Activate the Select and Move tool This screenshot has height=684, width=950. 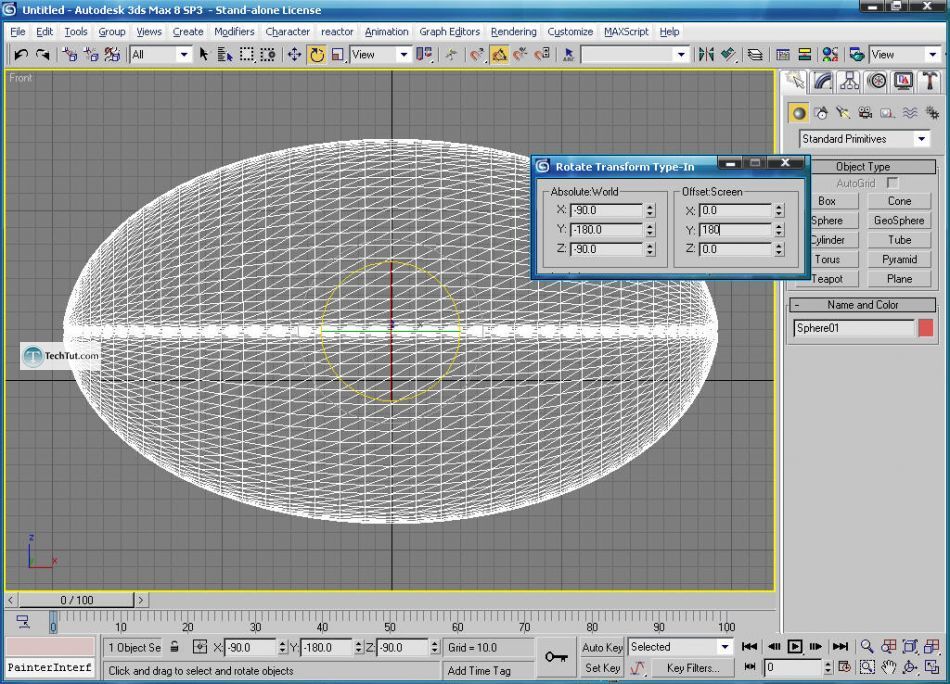[x=294, y=55]
